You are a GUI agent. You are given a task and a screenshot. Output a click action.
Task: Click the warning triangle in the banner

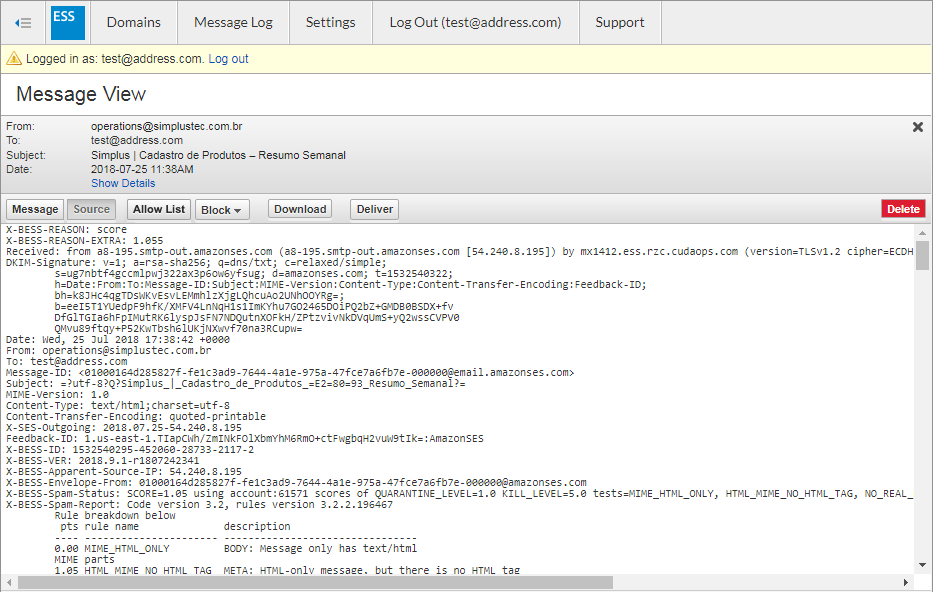[x=14, y=60]
